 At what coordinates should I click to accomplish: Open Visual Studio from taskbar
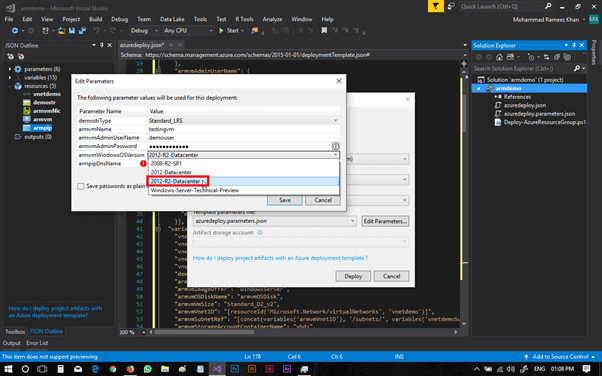click(217, 369)
